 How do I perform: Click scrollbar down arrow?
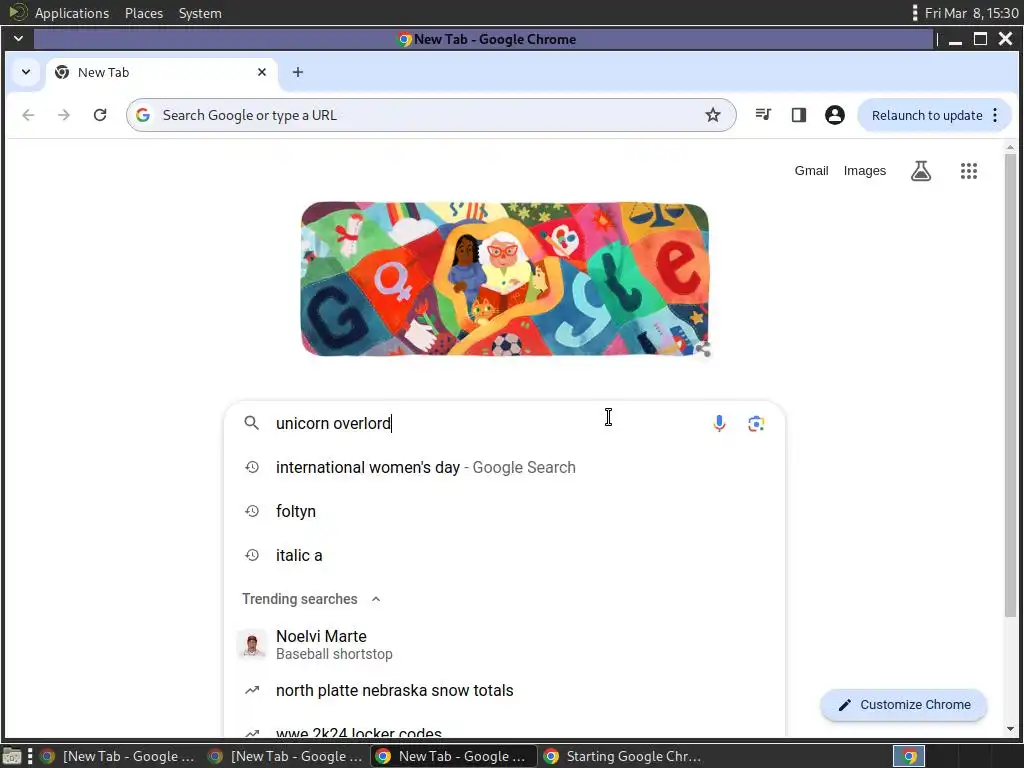tap(1010, 729)
